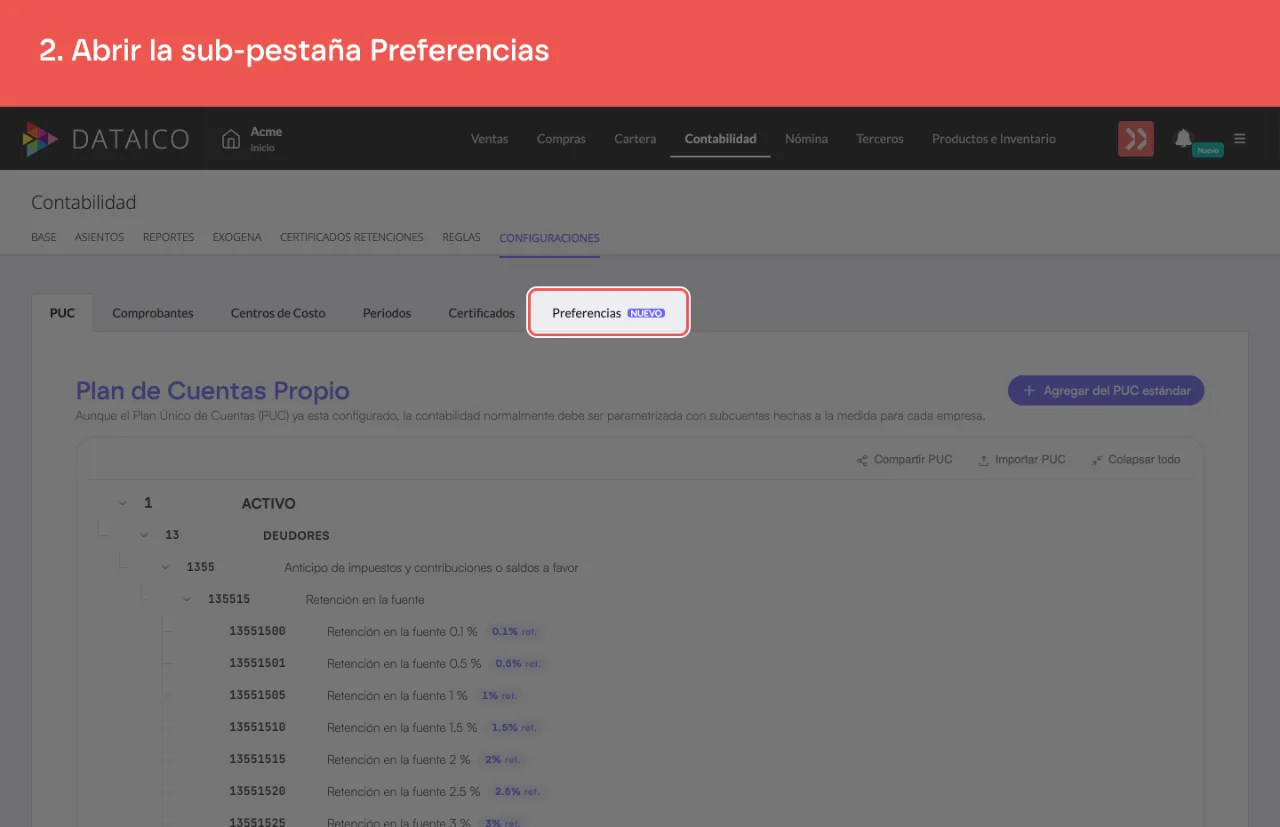Open Contabilidad in the top navigation

tap(720, 139)
